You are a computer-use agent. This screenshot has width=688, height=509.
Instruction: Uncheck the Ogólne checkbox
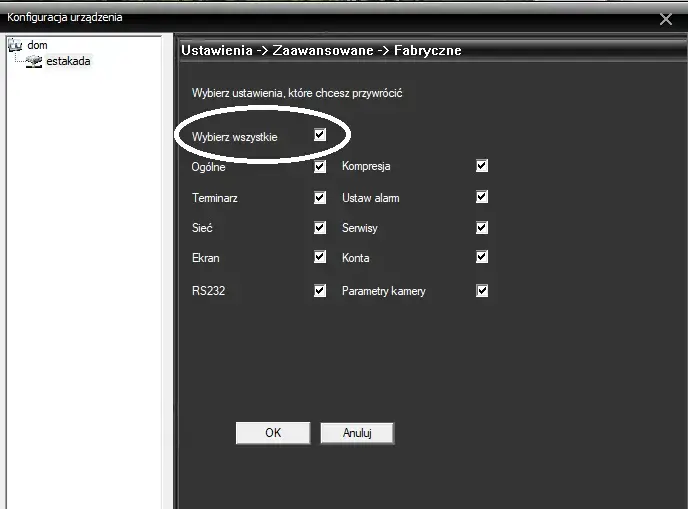pos(320,167)
